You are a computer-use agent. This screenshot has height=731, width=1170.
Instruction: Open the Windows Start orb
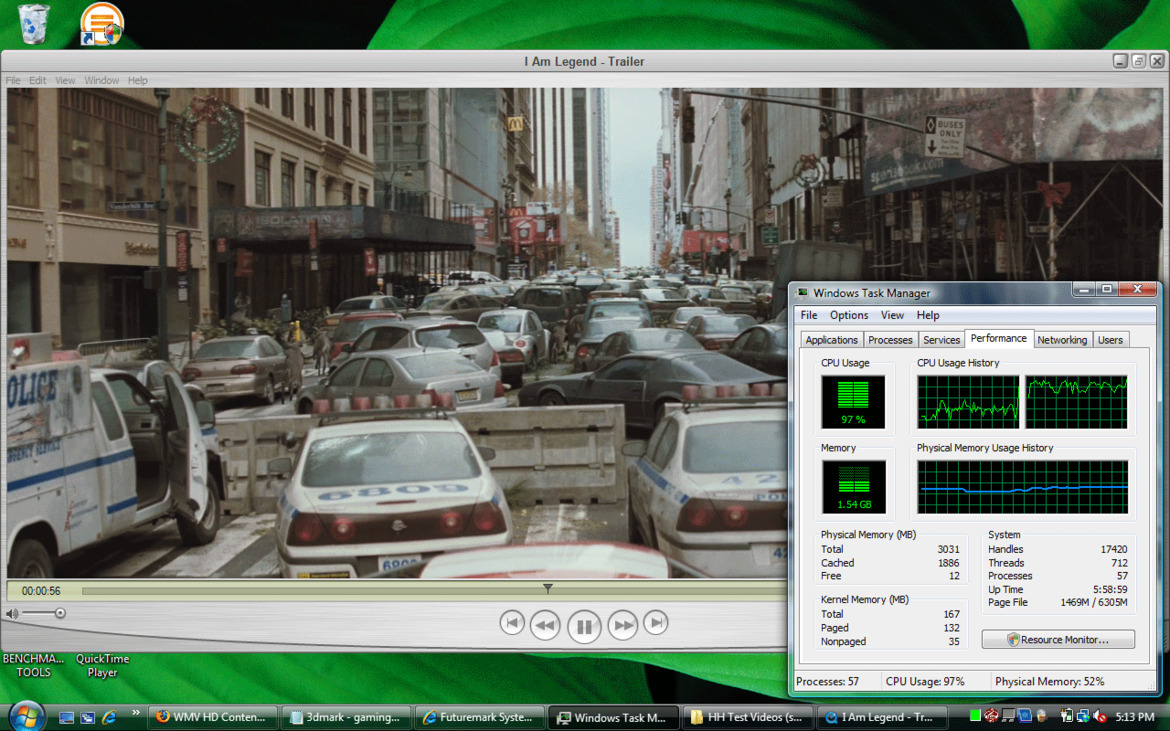[x=26, y=717]
